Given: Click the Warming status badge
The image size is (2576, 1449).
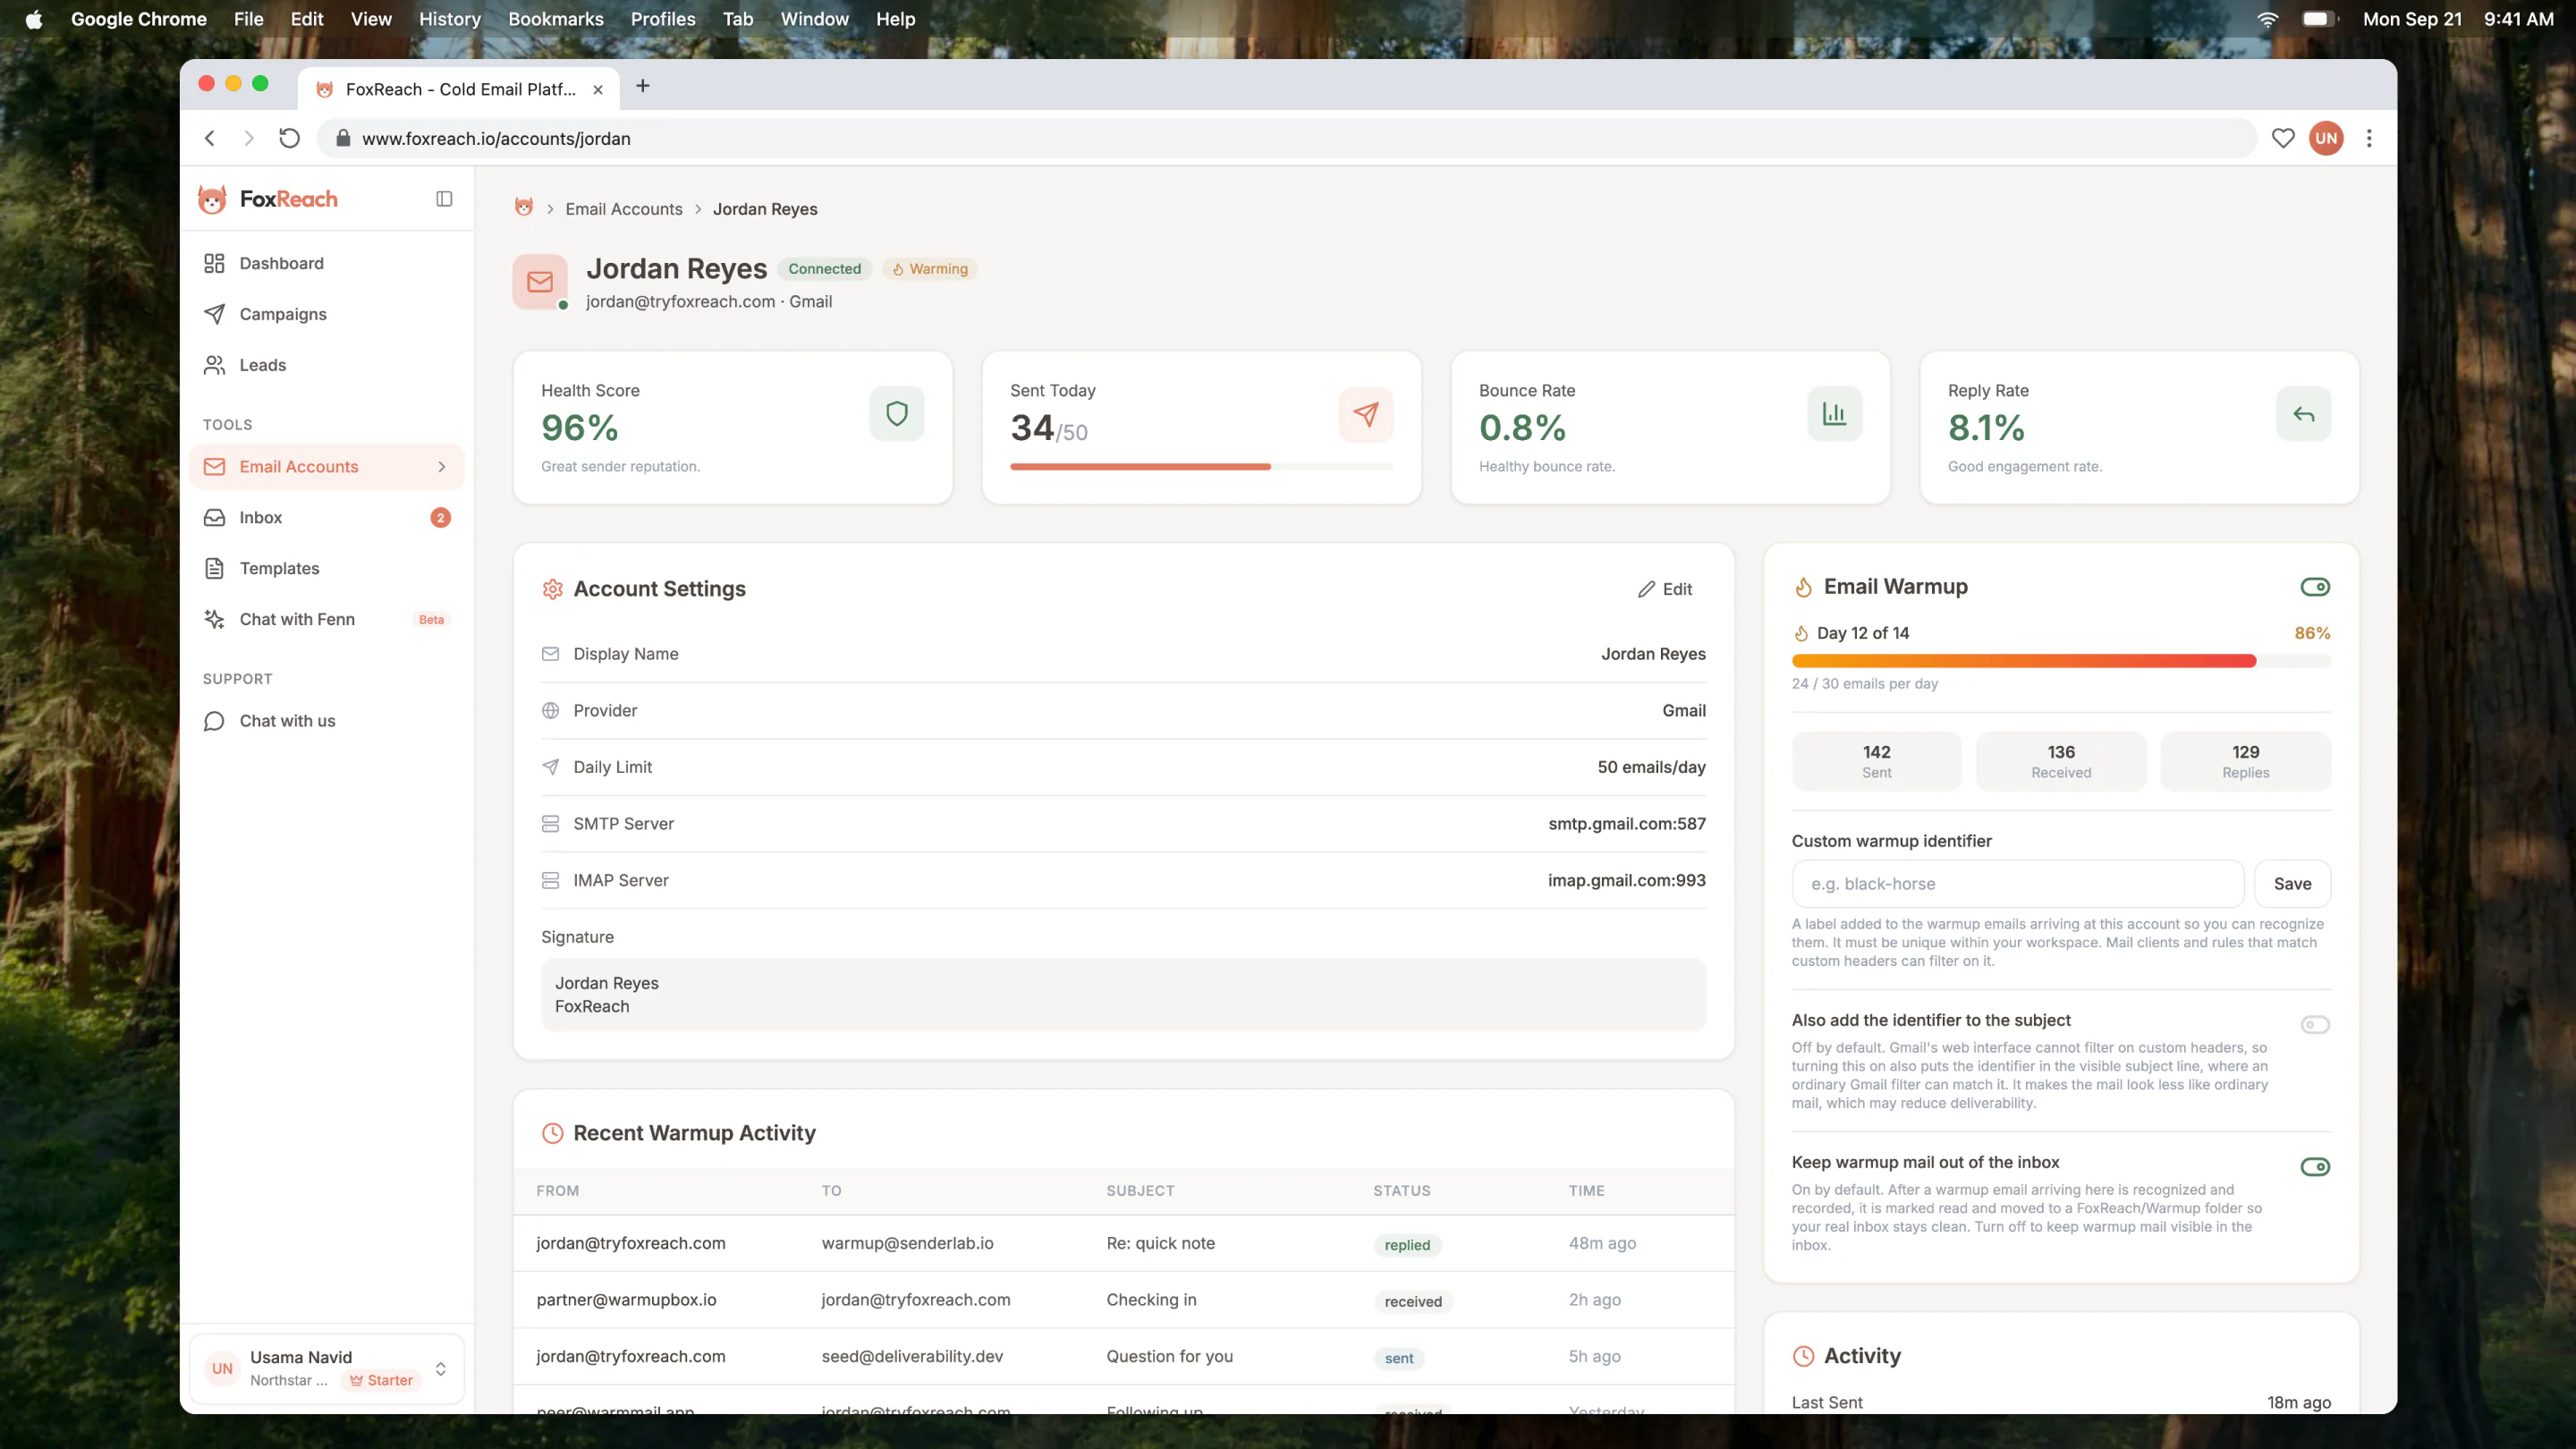Looking at the screenshot, I should click(930, 269).
